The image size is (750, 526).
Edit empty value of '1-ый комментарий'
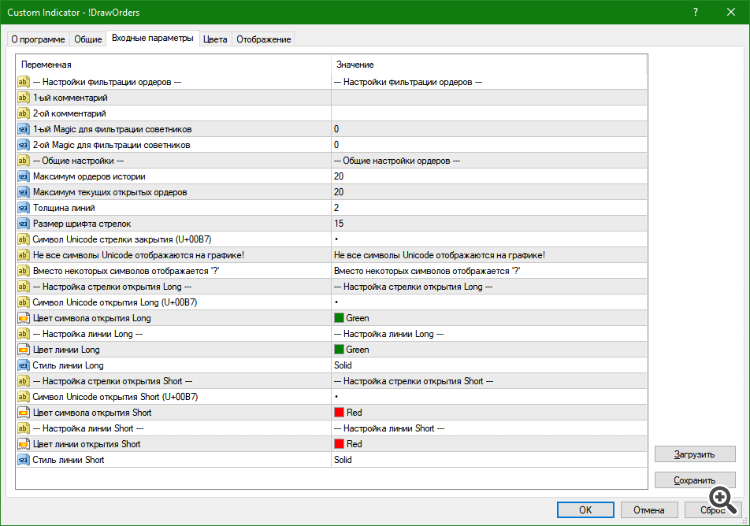pyautogui.click(x=489, y=98)
